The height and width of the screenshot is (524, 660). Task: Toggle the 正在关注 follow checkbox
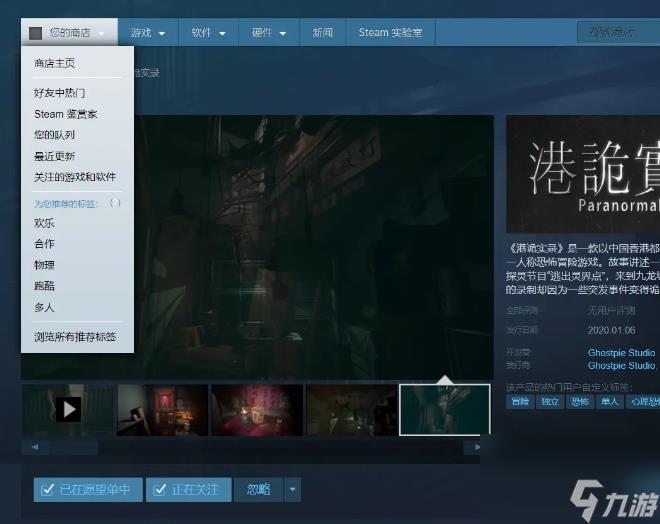(188, 489)
